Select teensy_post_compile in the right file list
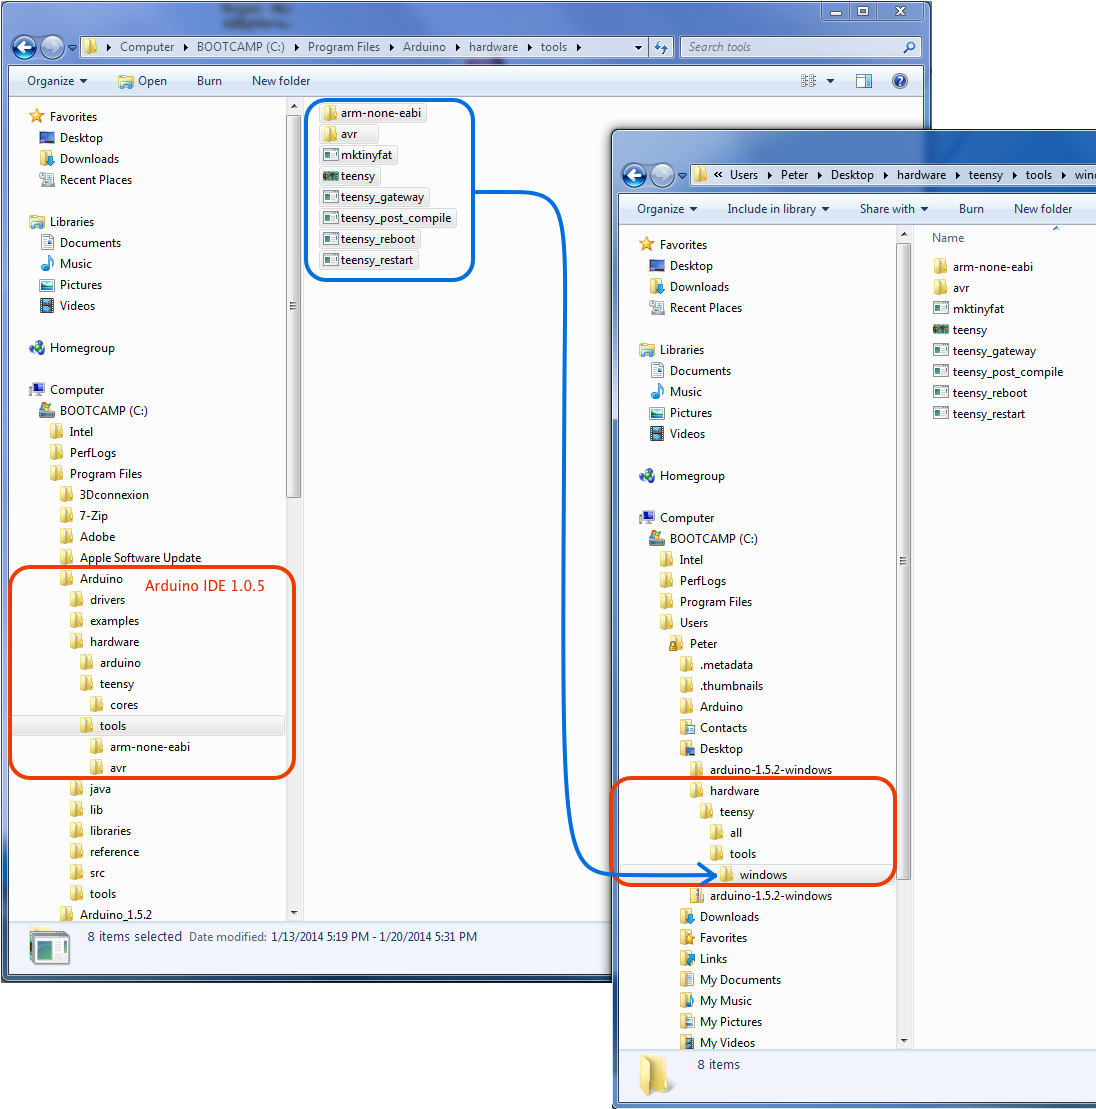 point(1006,372)
